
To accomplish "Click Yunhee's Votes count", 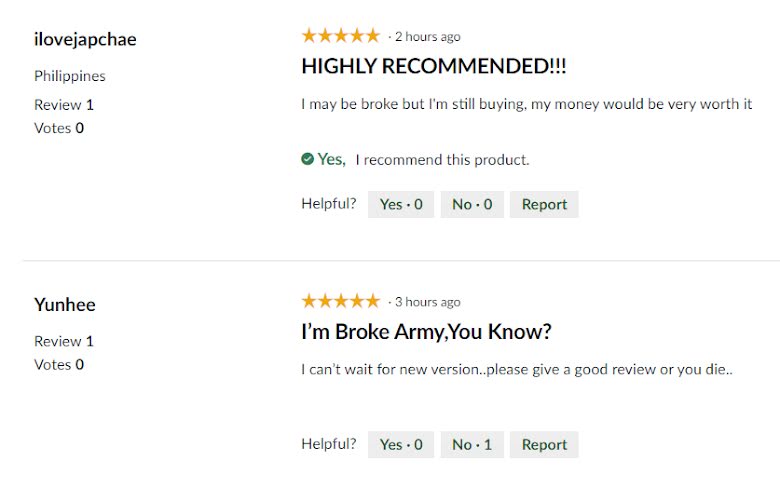I will (59, 365).
